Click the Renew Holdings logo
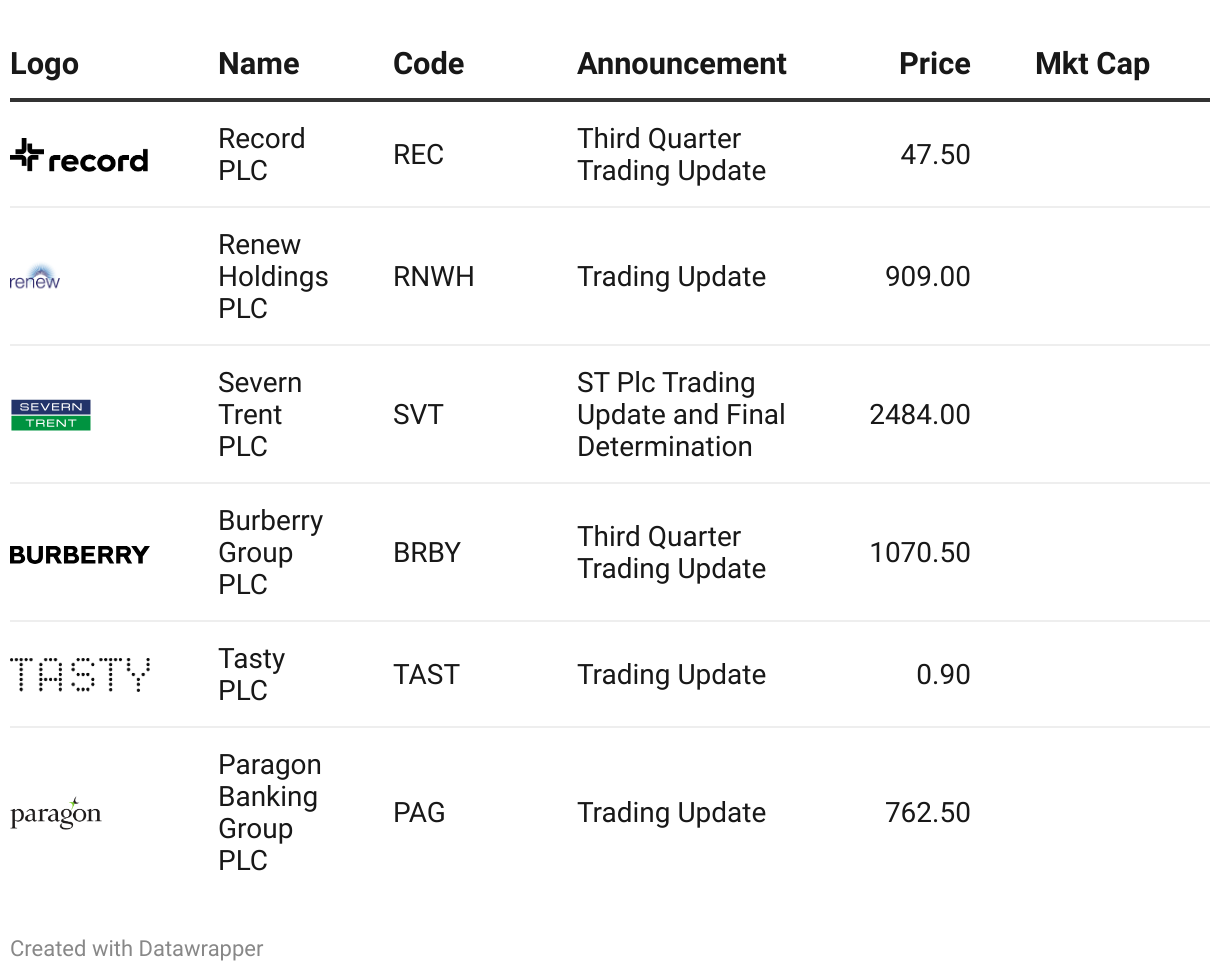Viewport: 1220px width, 972px height. pos(35,277)
